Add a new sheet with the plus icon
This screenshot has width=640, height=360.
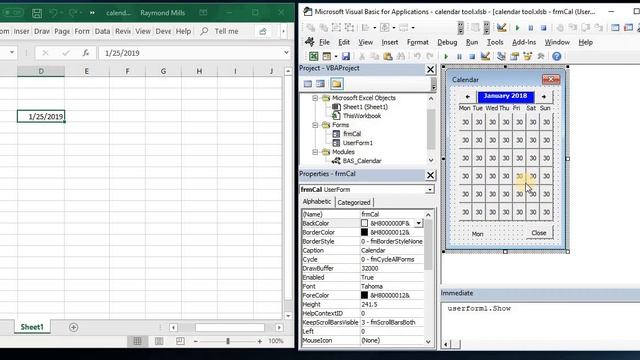73,327
